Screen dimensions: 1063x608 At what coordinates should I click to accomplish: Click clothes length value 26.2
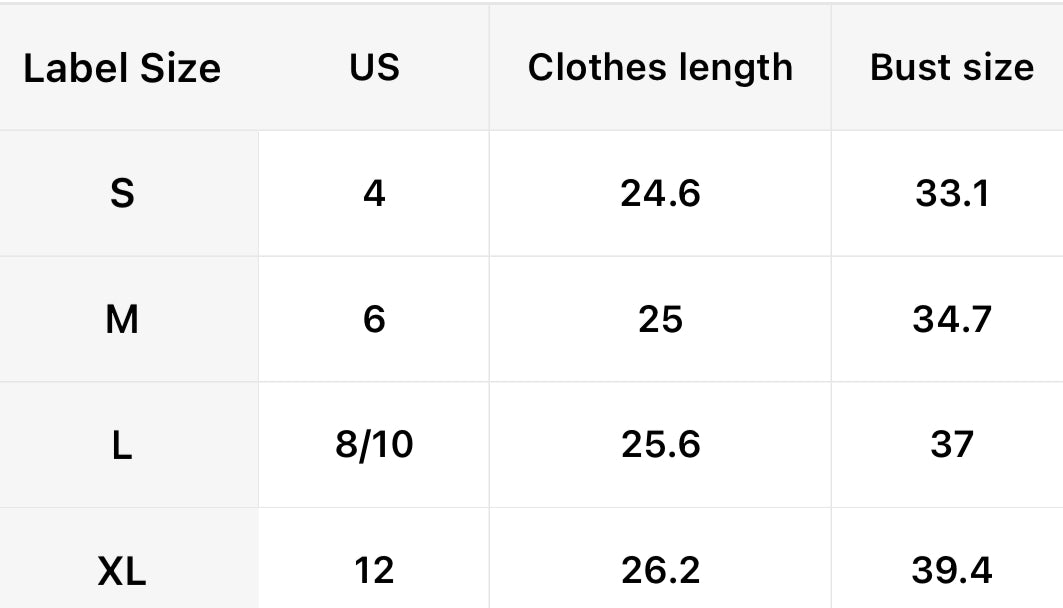pyautogui.click(x=660, y=571)
